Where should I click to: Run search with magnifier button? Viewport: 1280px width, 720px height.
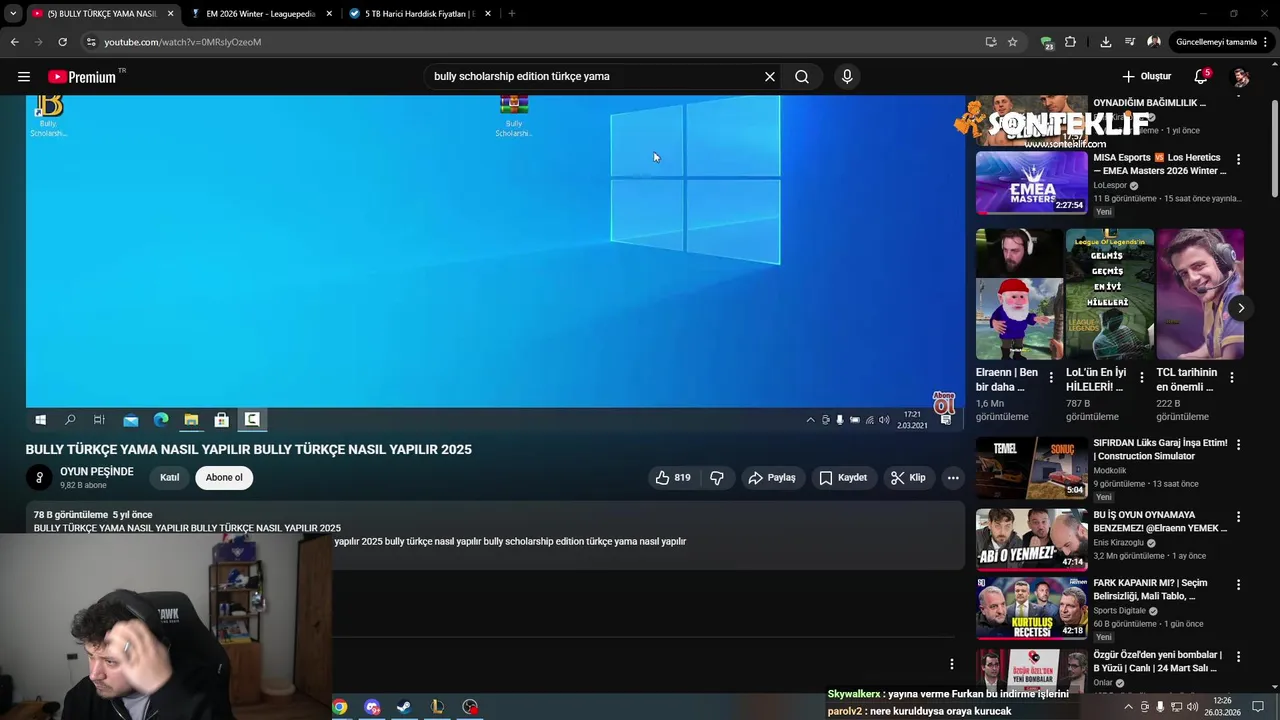click(802, 77)
